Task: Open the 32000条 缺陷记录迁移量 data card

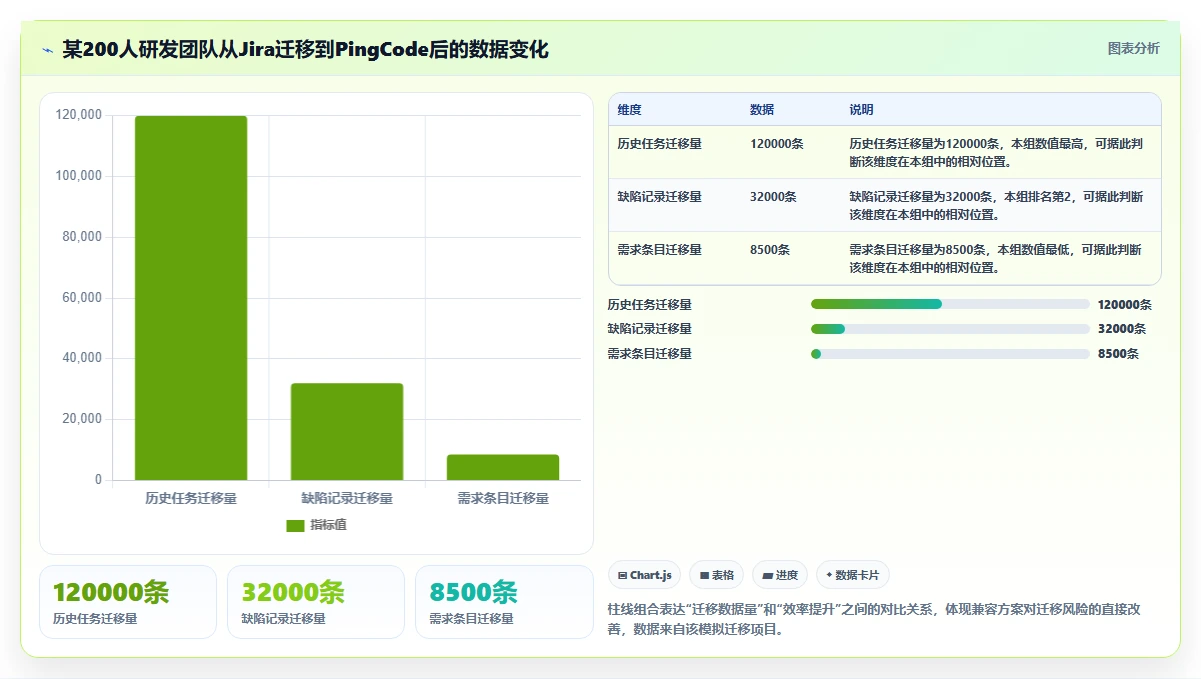Action: point(316,602)
